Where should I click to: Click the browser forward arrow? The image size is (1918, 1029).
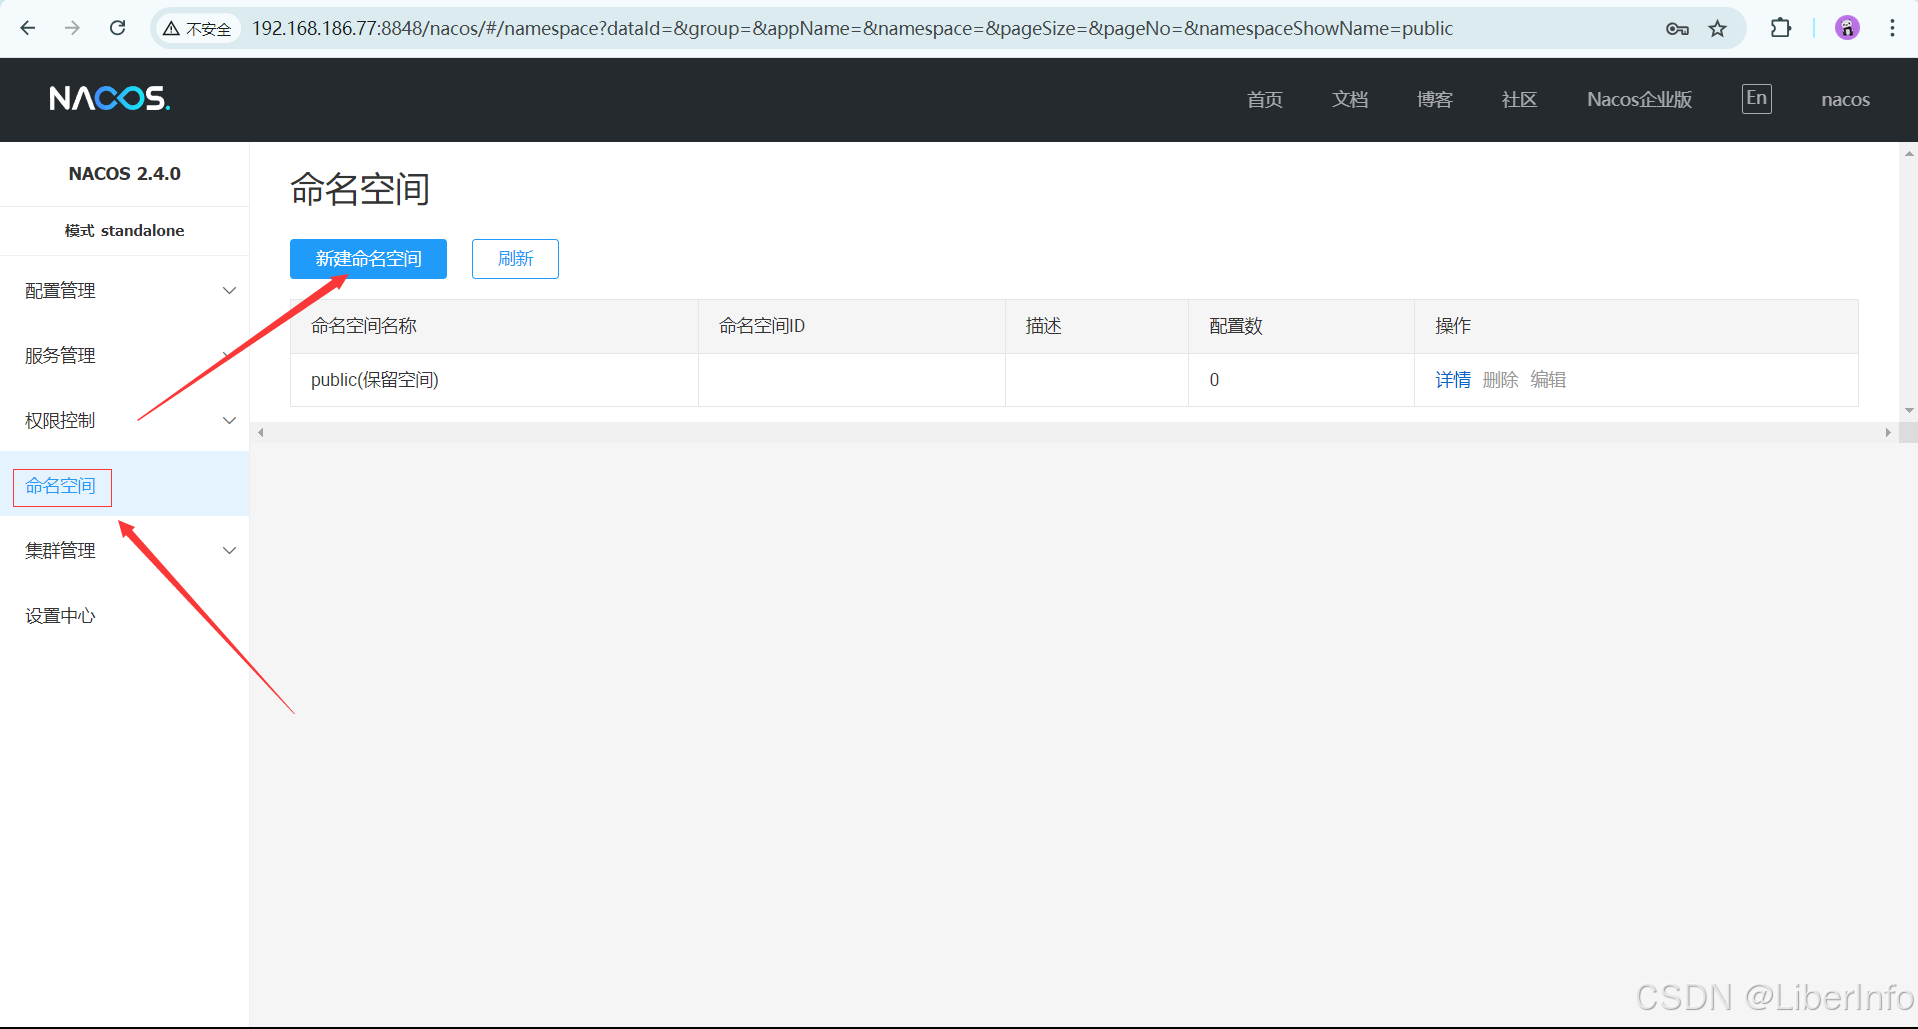point(72,28)
